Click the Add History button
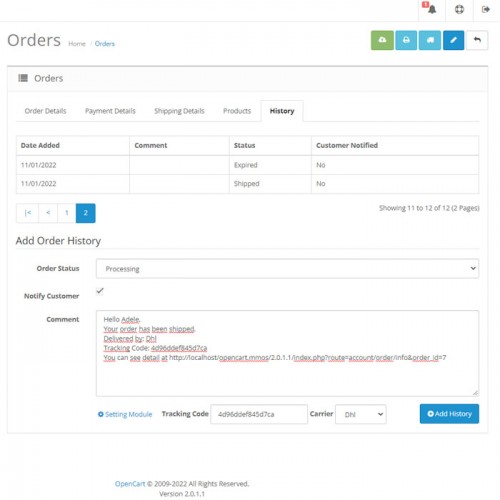 [449, 414]
